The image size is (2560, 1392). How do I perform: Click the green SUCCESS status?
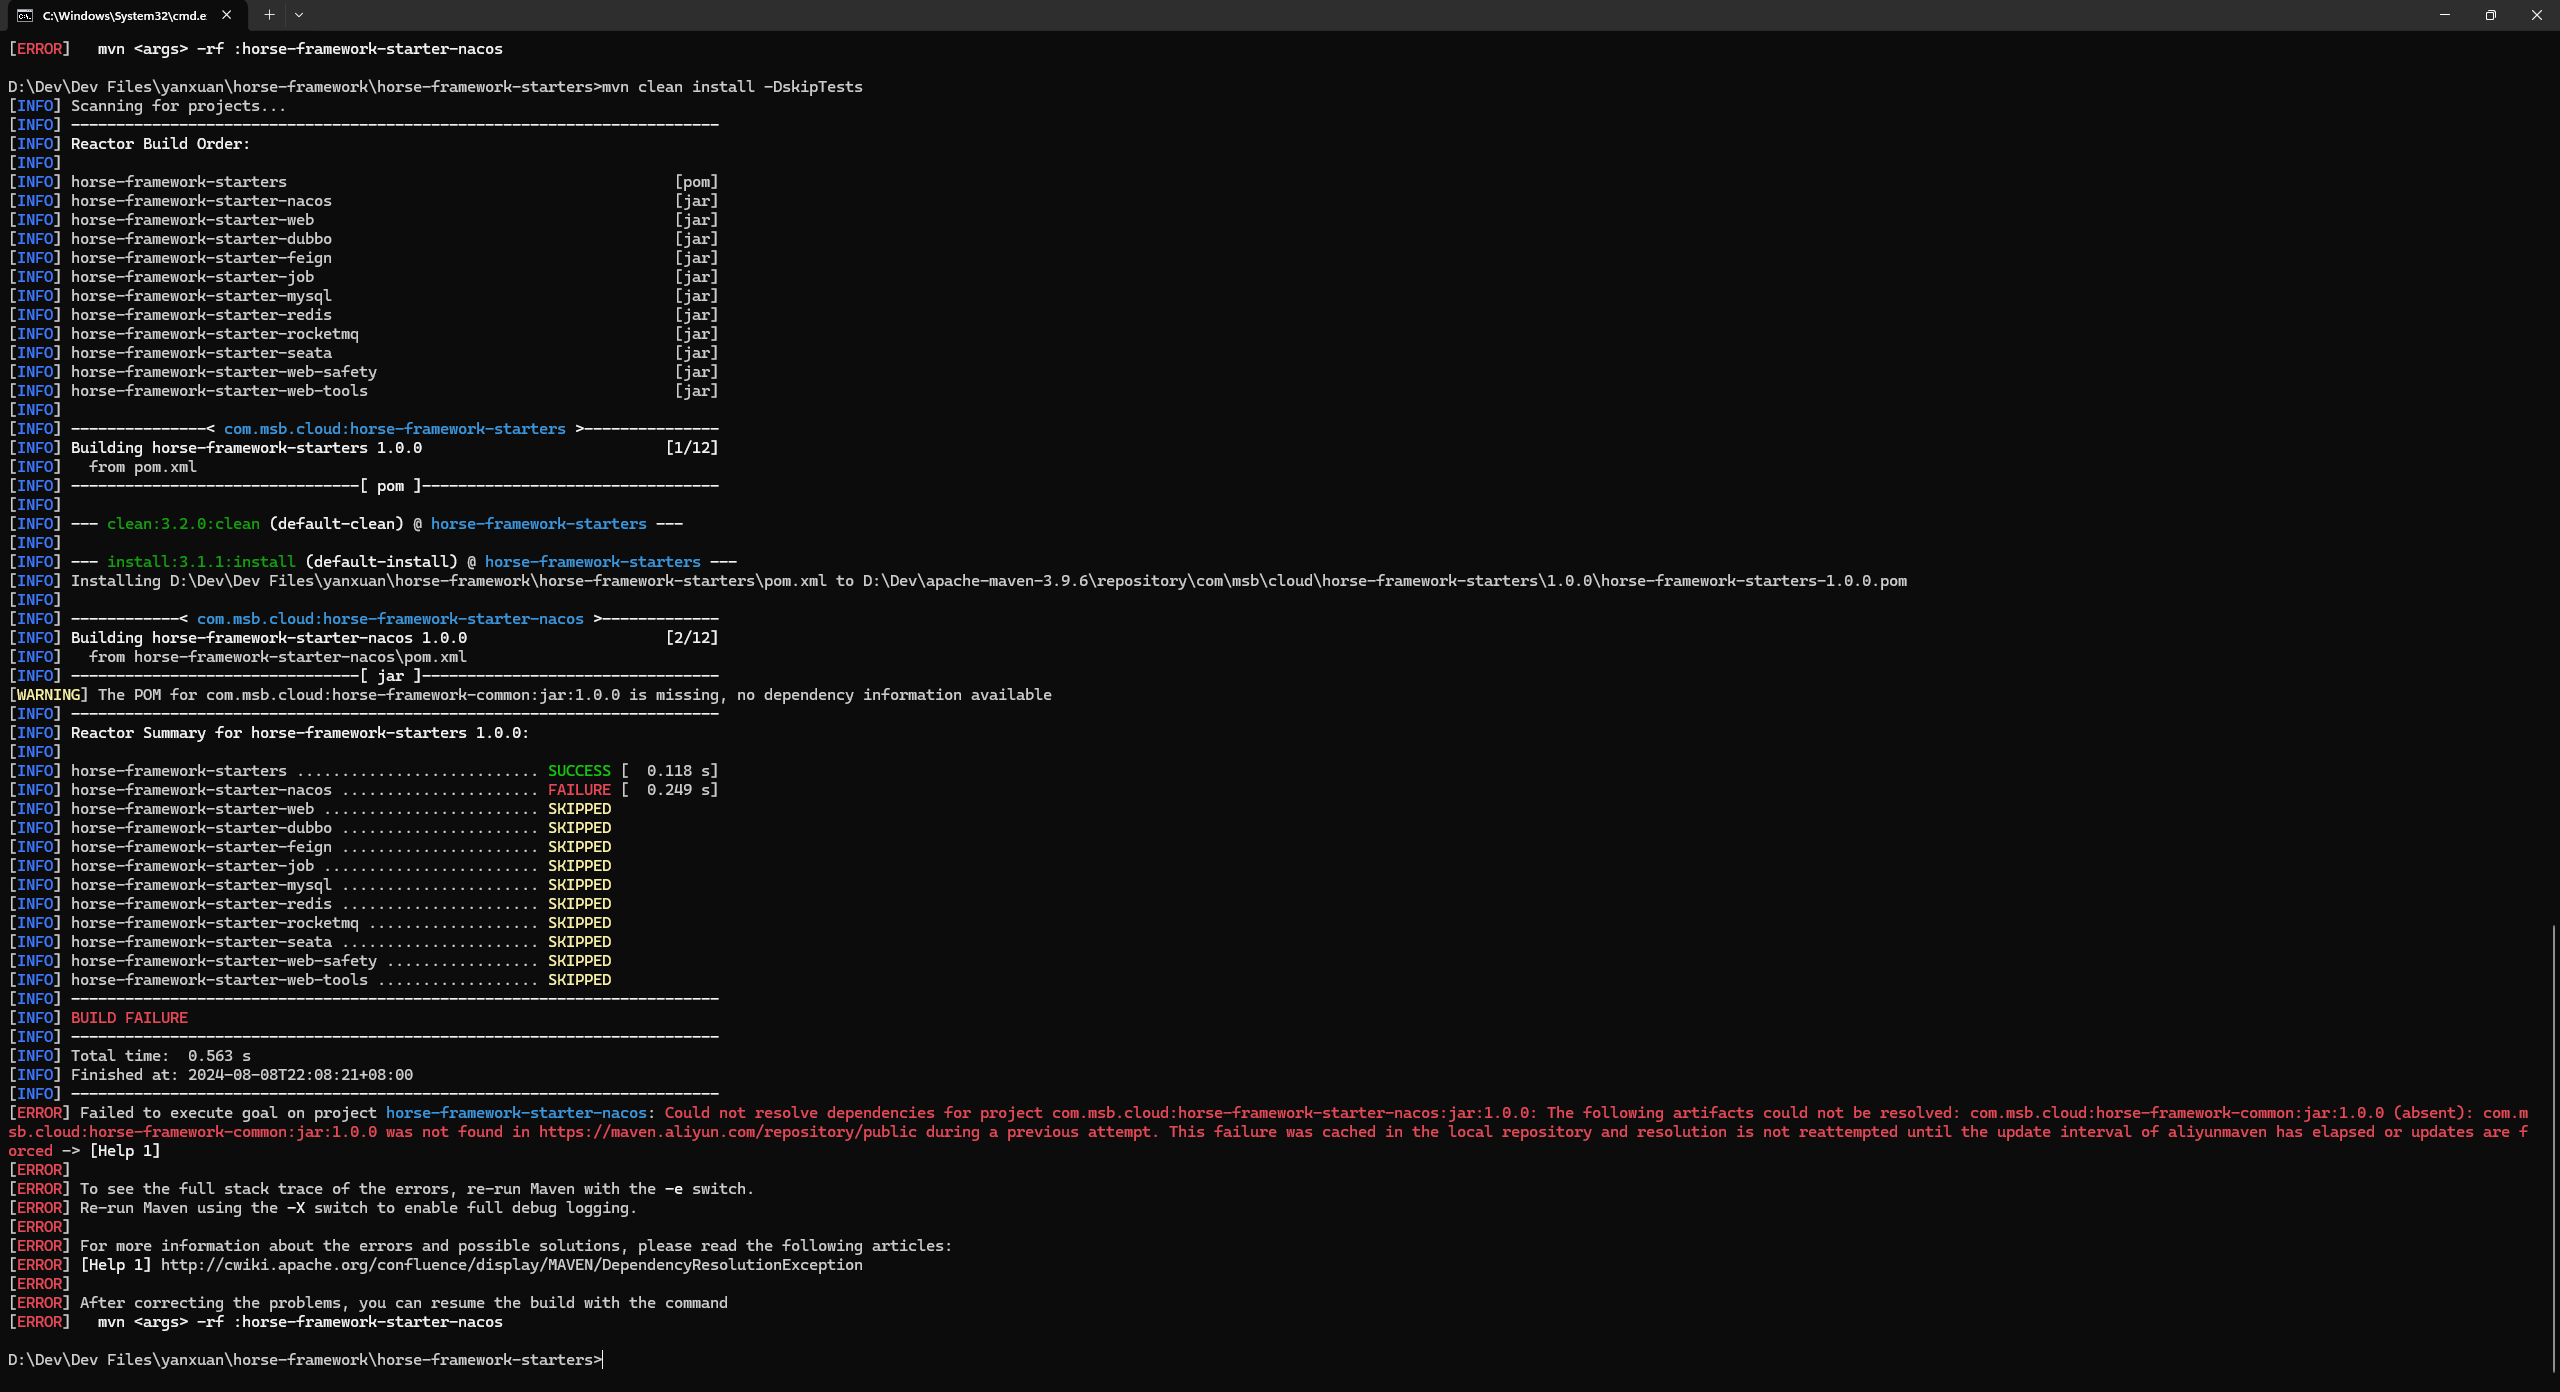579,771
